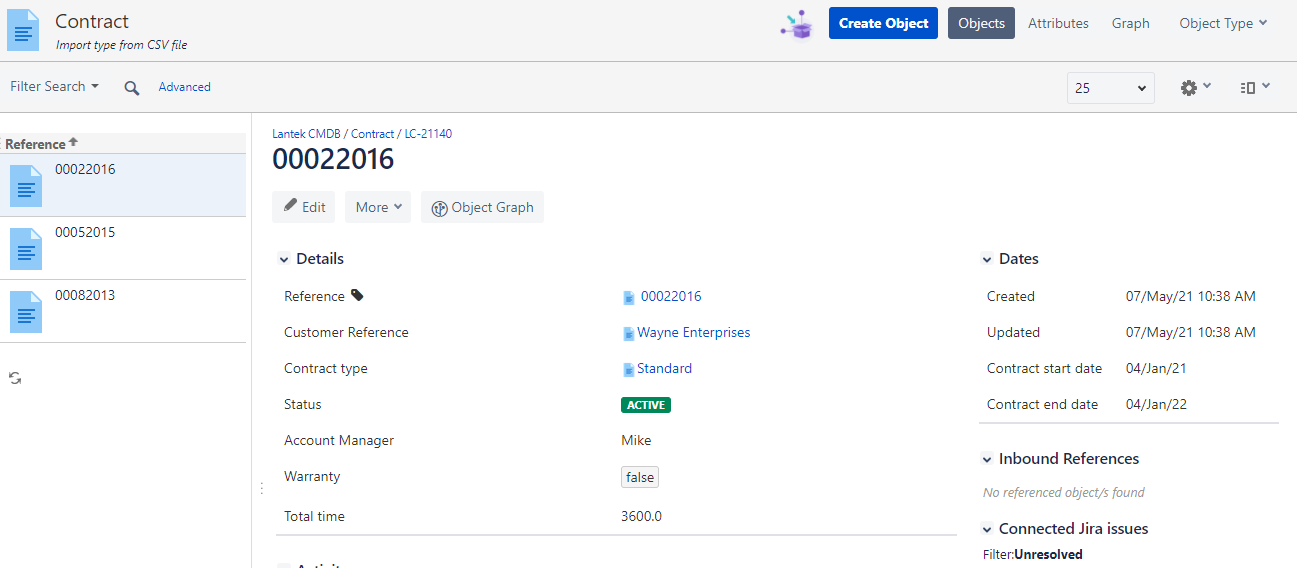Image resolution: width=1299 pixels, height=568 pixels.
Task: Click the purple import box icon
Action: coord(797,24)
